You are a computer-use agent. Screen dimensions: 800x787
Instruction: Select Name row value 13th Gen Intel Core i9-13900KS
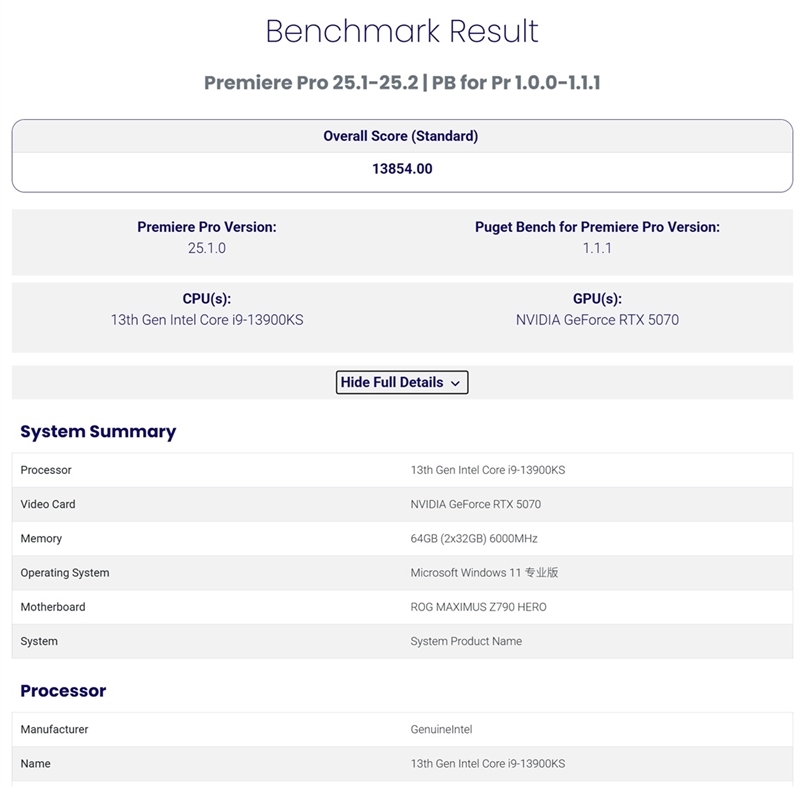pos(488,764)
